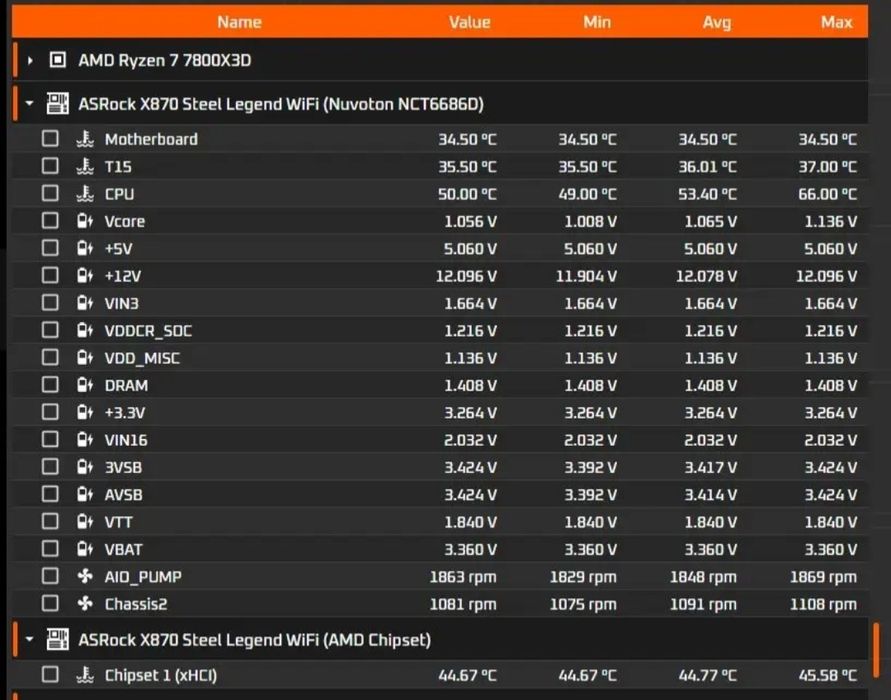The image size is (891, 700).
Task: Click the voltage icon in the +5V row
Action: (85, 248)
